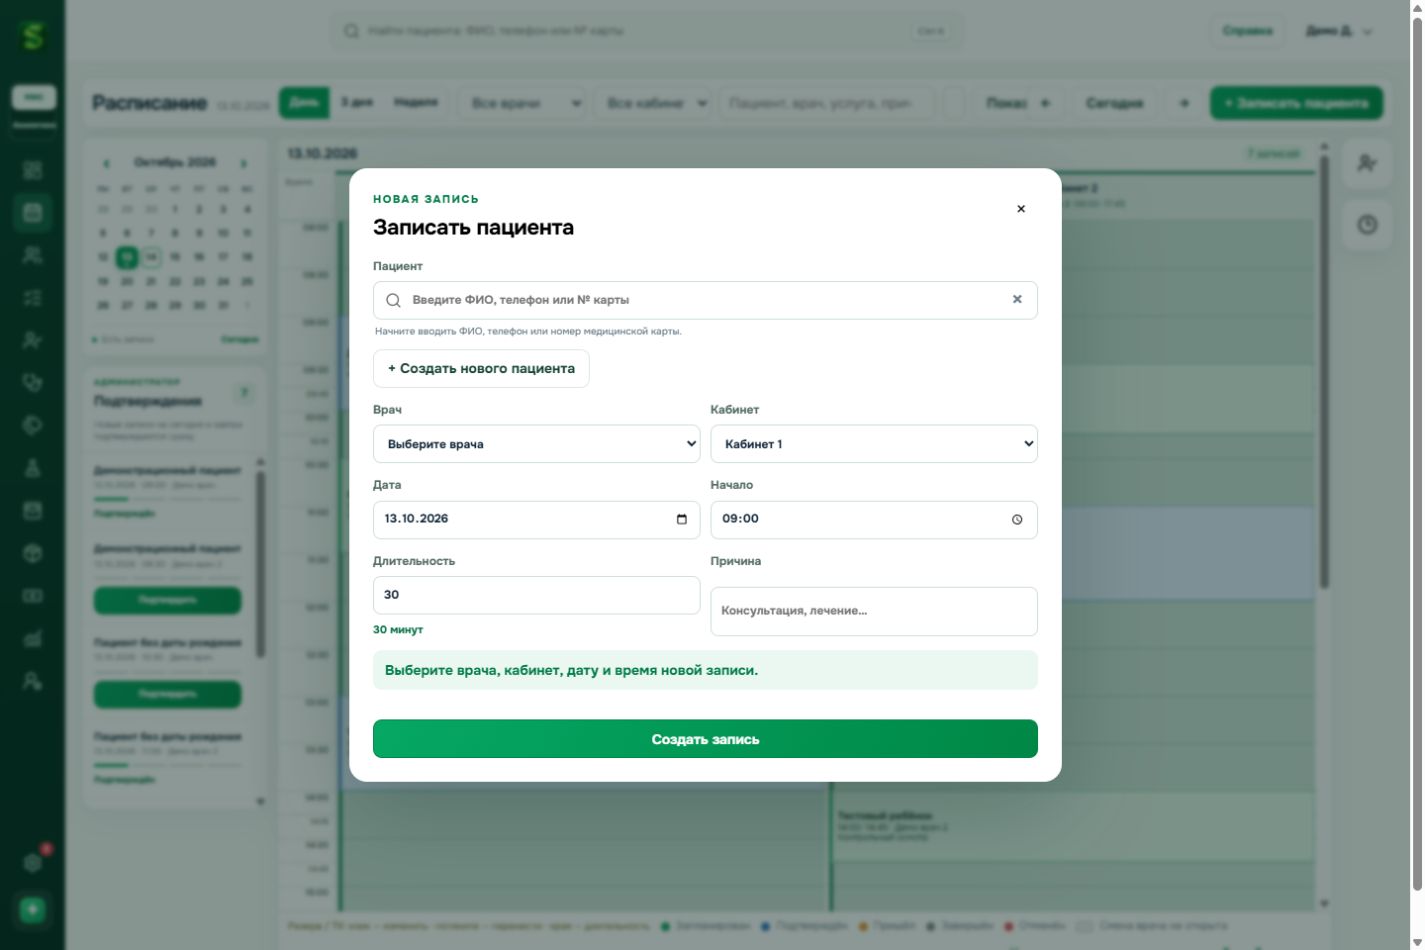This screenshot has width=1425, height=950.
Task: Click the person-check icon right of schedule
Action: pos(1367,163)
